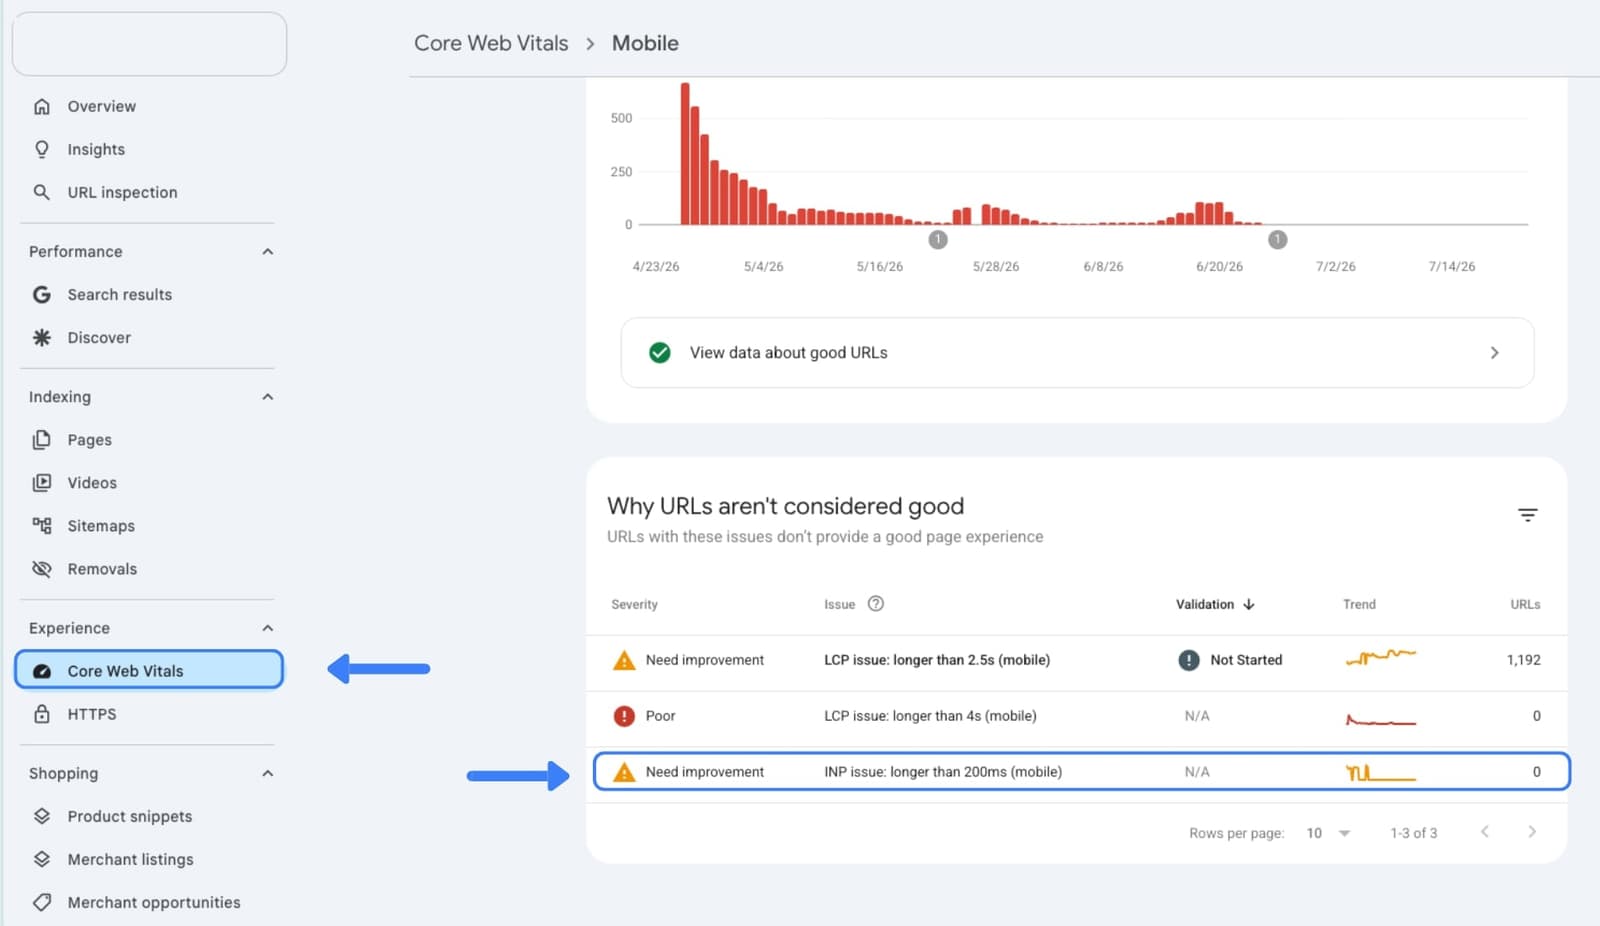This screenshot has height=926, width=1600.
Task: Click the Merchant opportunities tag icon
Action: tap(41, 902)
